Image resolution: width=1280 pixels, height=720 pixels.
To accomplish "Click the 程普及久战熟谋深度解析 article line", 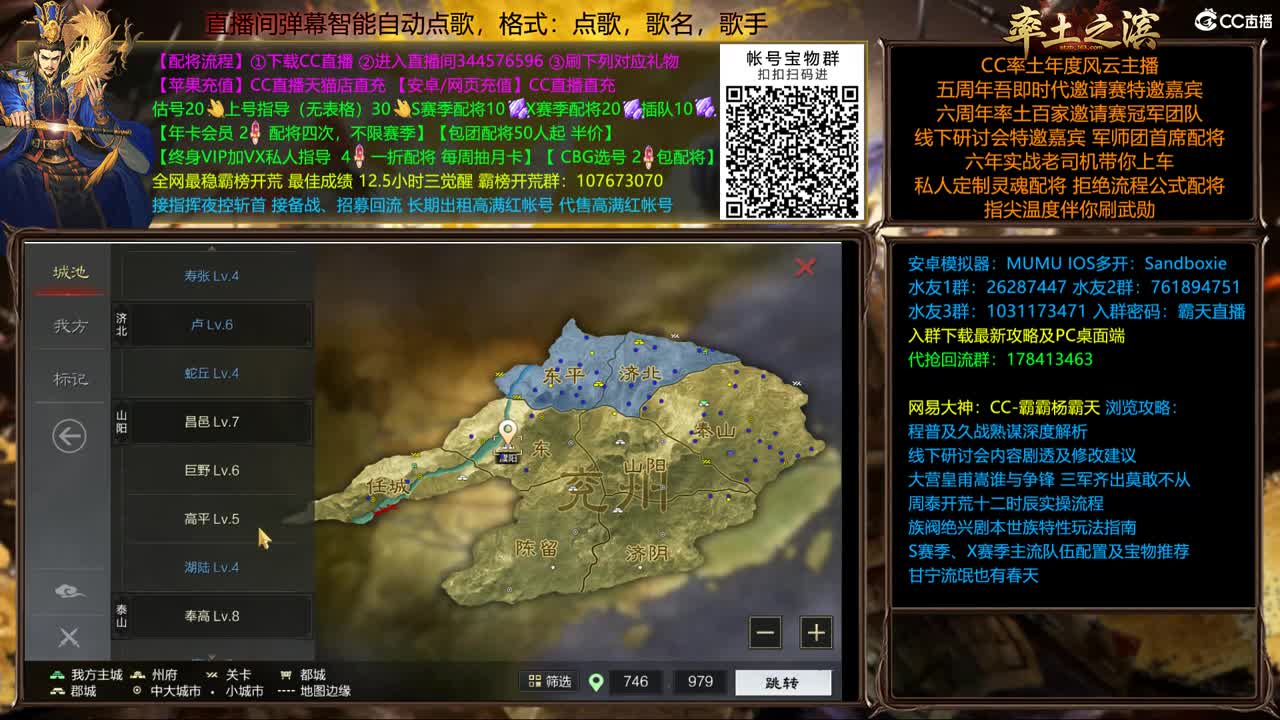I will (997, 431).
